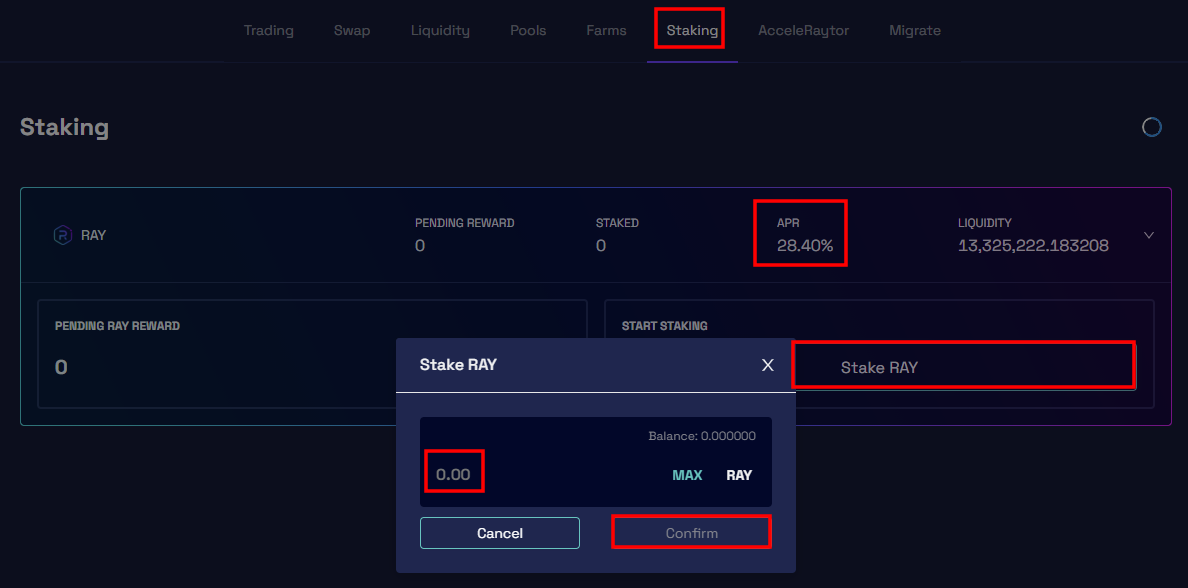Screen dimensions: 1188x588
Task: Click the Stake RAY dialog title
Action: (458, 364)
